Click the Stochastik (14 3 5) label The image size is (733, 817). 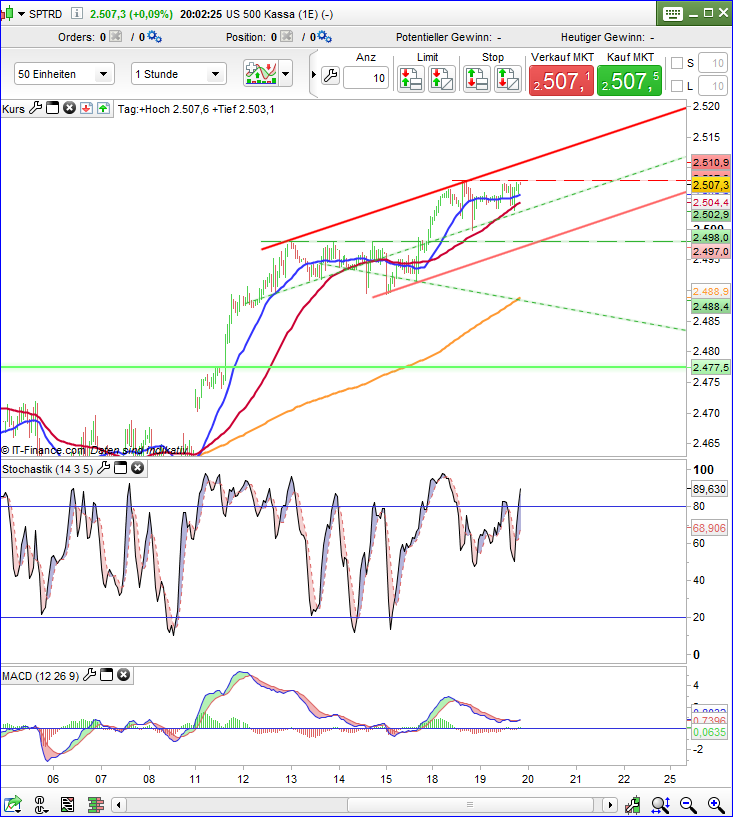tap(47, 469)
